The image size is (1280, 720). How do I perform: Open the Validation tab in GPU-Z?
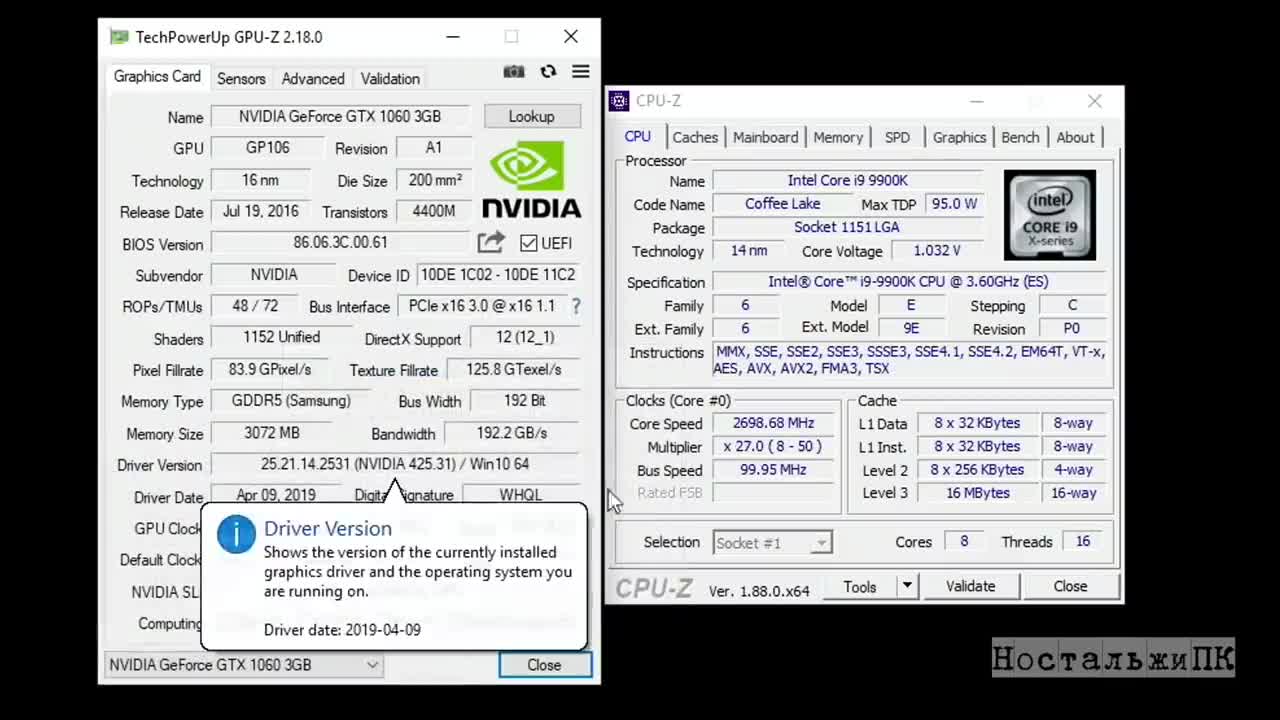390,79
